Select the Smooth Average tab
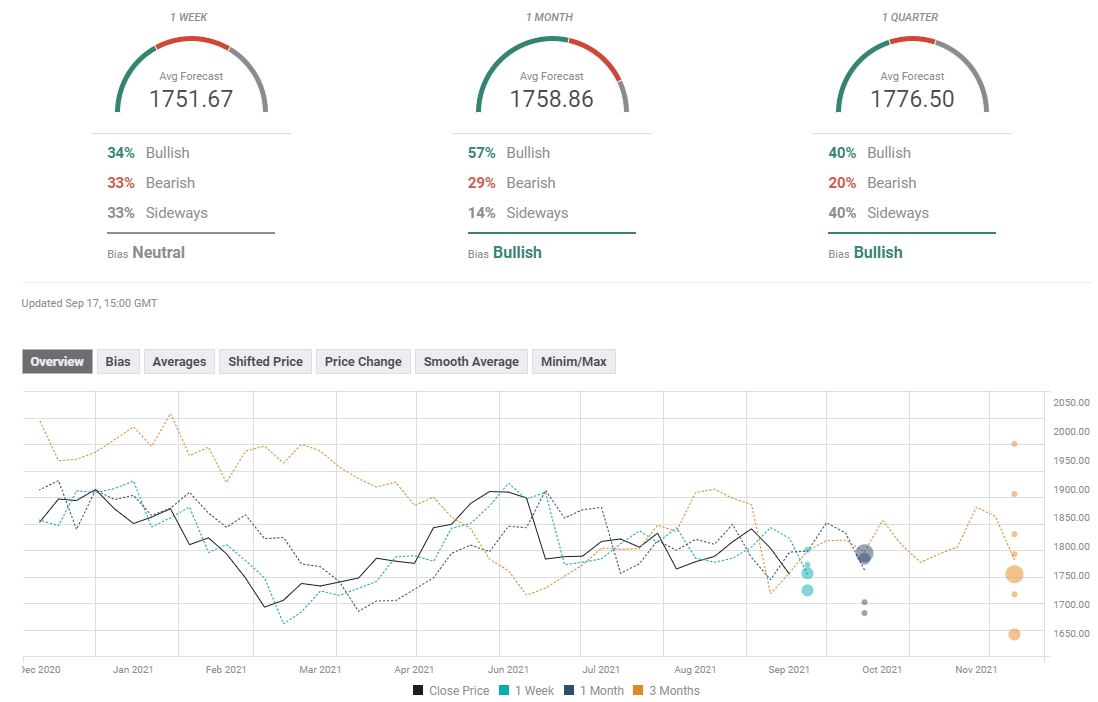Image resolution: width=1098 pixels, height=702 pixels. 471,362
